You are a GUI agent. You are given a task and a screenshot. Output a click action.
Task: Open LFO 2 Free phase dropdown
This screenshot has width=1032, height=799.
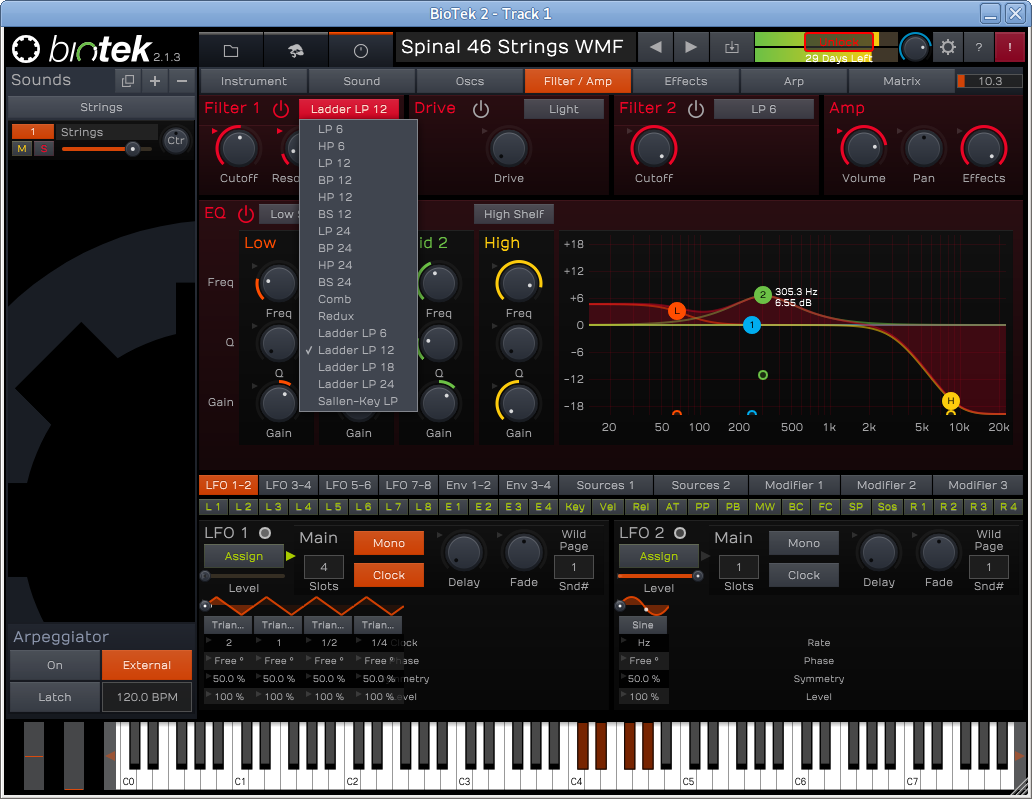pos(644,660)
